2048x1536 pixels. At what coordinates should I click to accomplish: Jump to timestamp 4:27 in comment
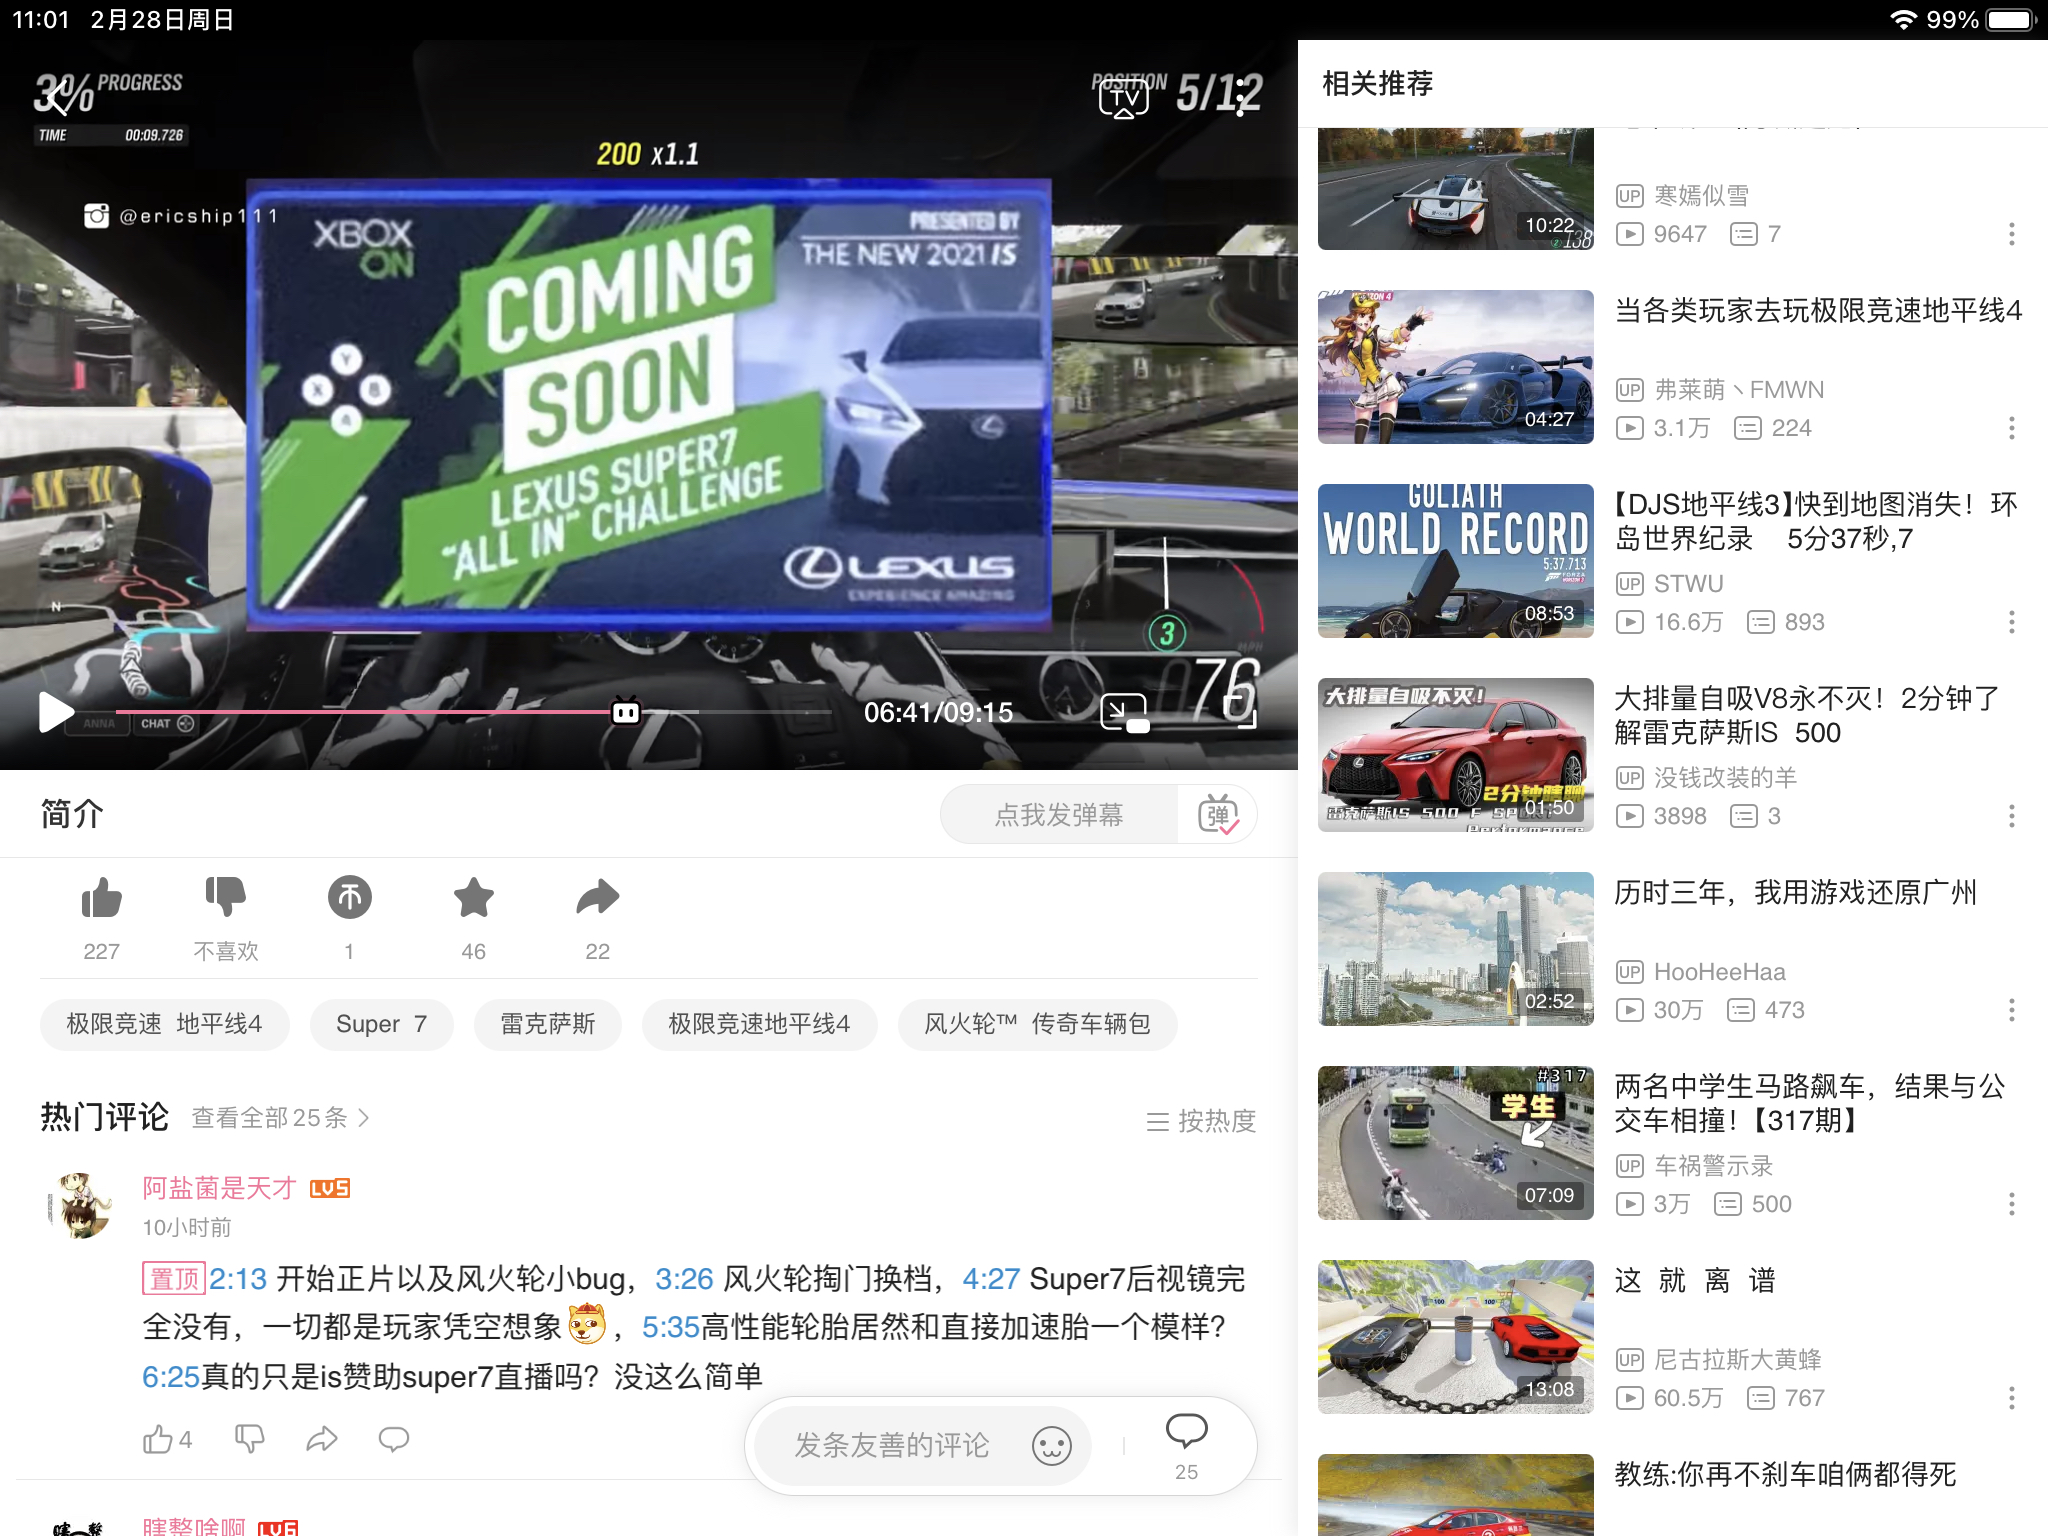coord(991,1279)
